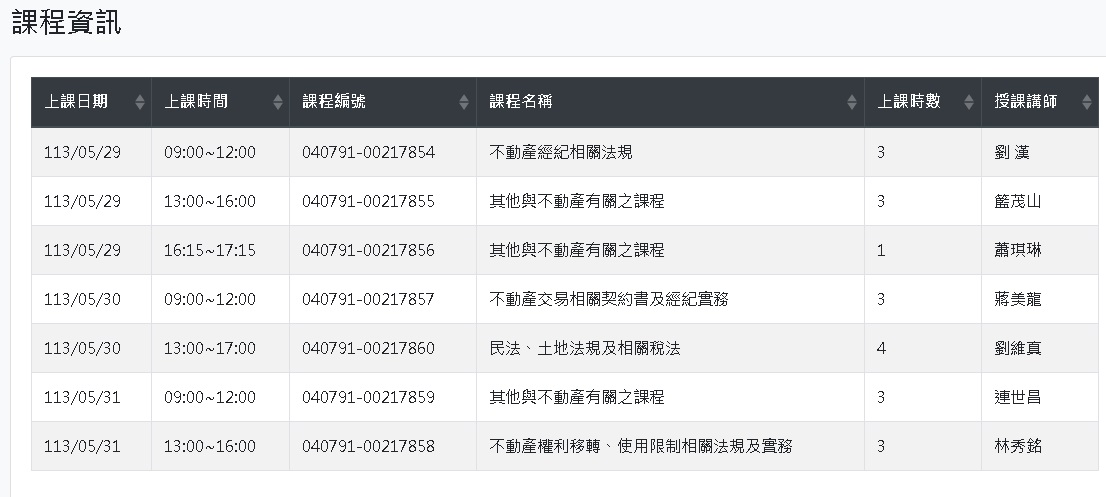
Task: Click sort arrows icon in 上課時數 header
Action: coord(969,102)
